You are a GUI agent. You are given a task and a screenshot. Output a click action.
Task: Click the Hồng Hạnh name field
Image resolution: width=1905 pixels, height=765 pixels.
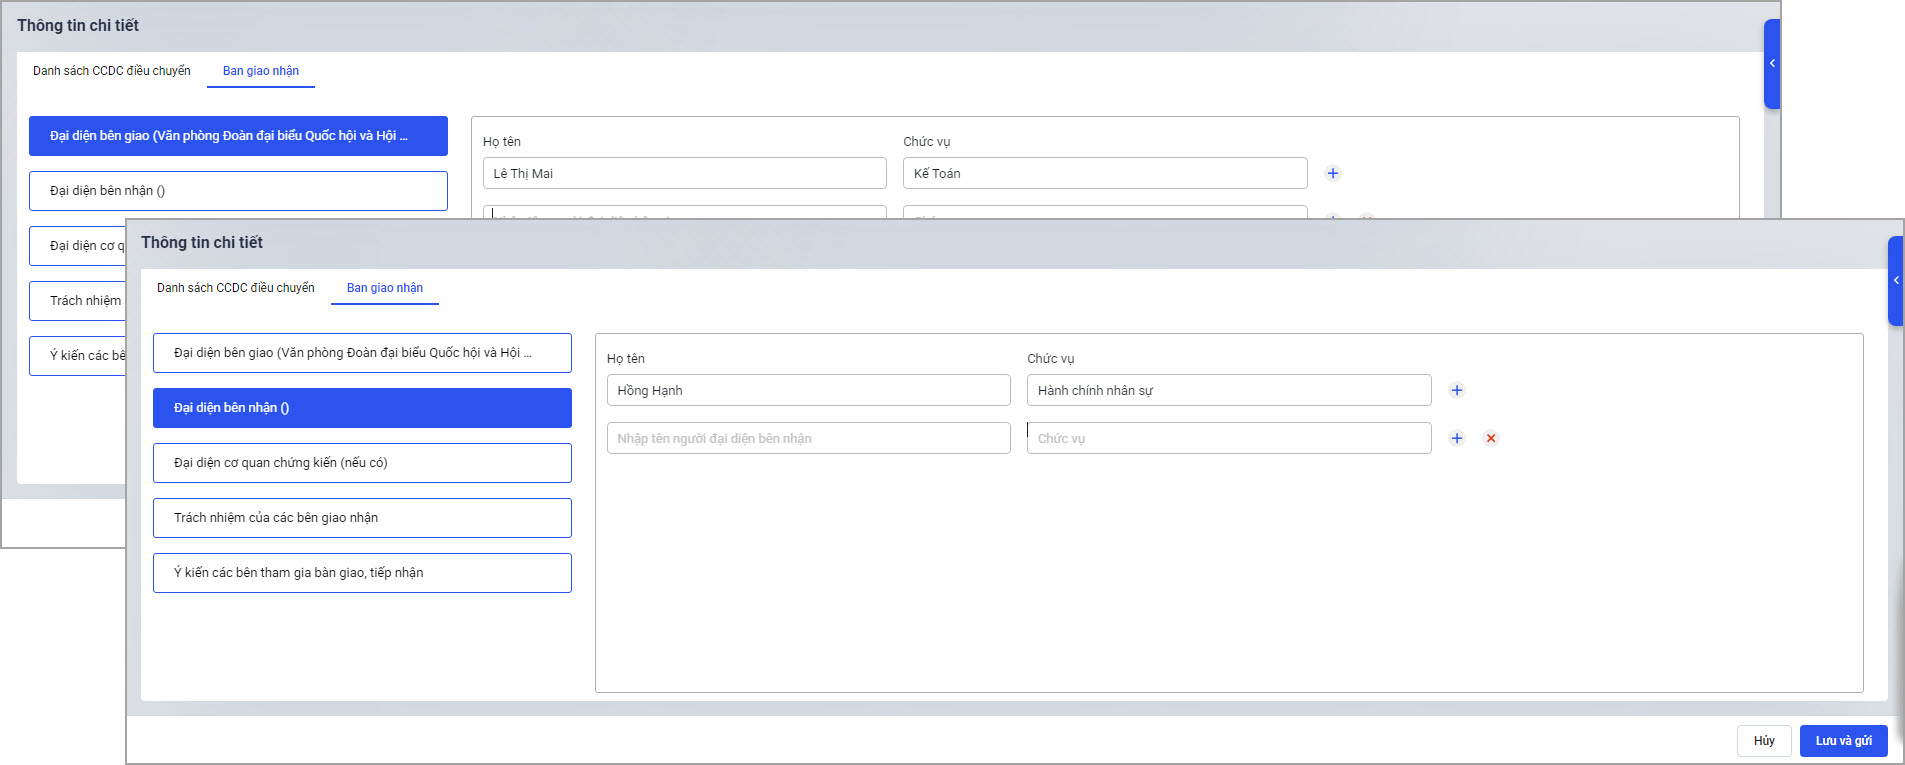coord(808,390)
